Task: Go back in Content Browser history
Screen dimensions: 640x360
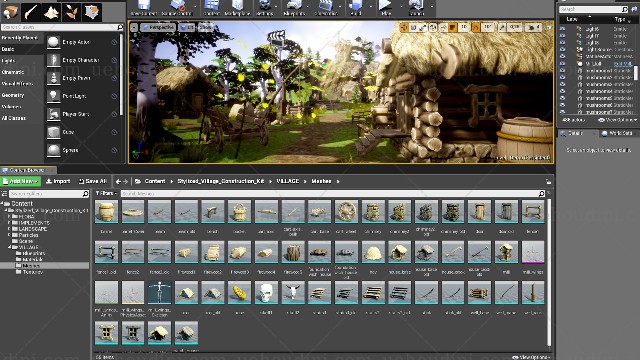Action: 118,181
